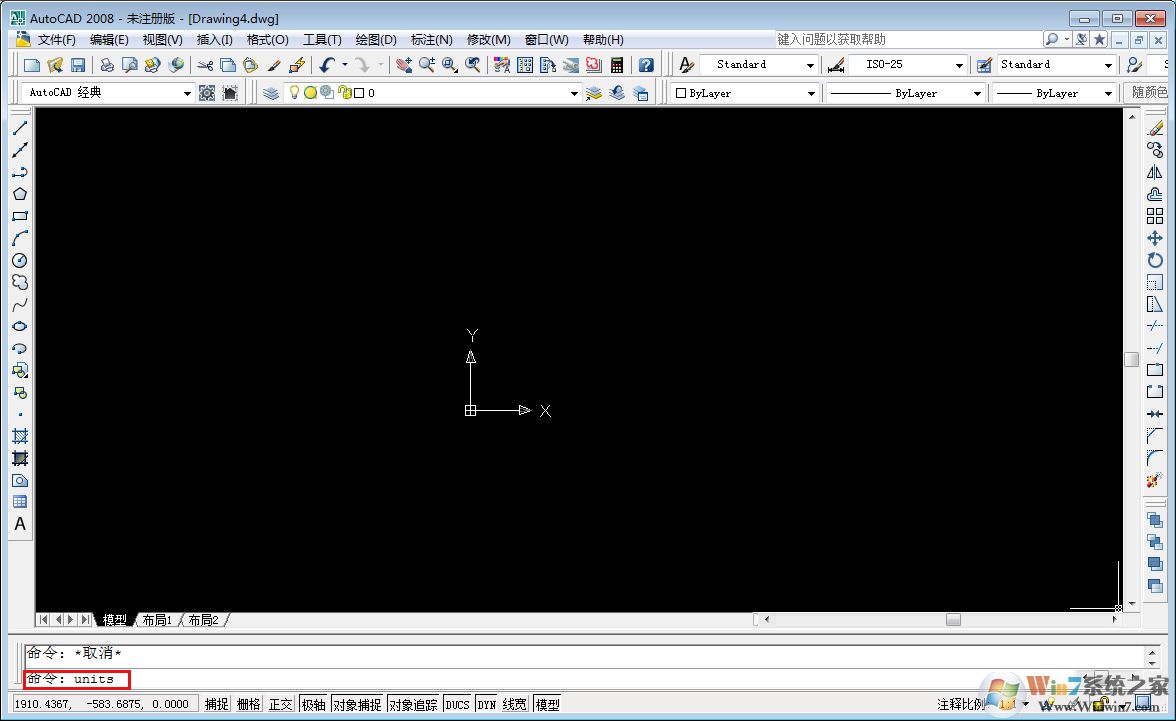This screenshot has width=1176, height=721.
Task: Select the Construction line tool
Action: click(20, 150)
